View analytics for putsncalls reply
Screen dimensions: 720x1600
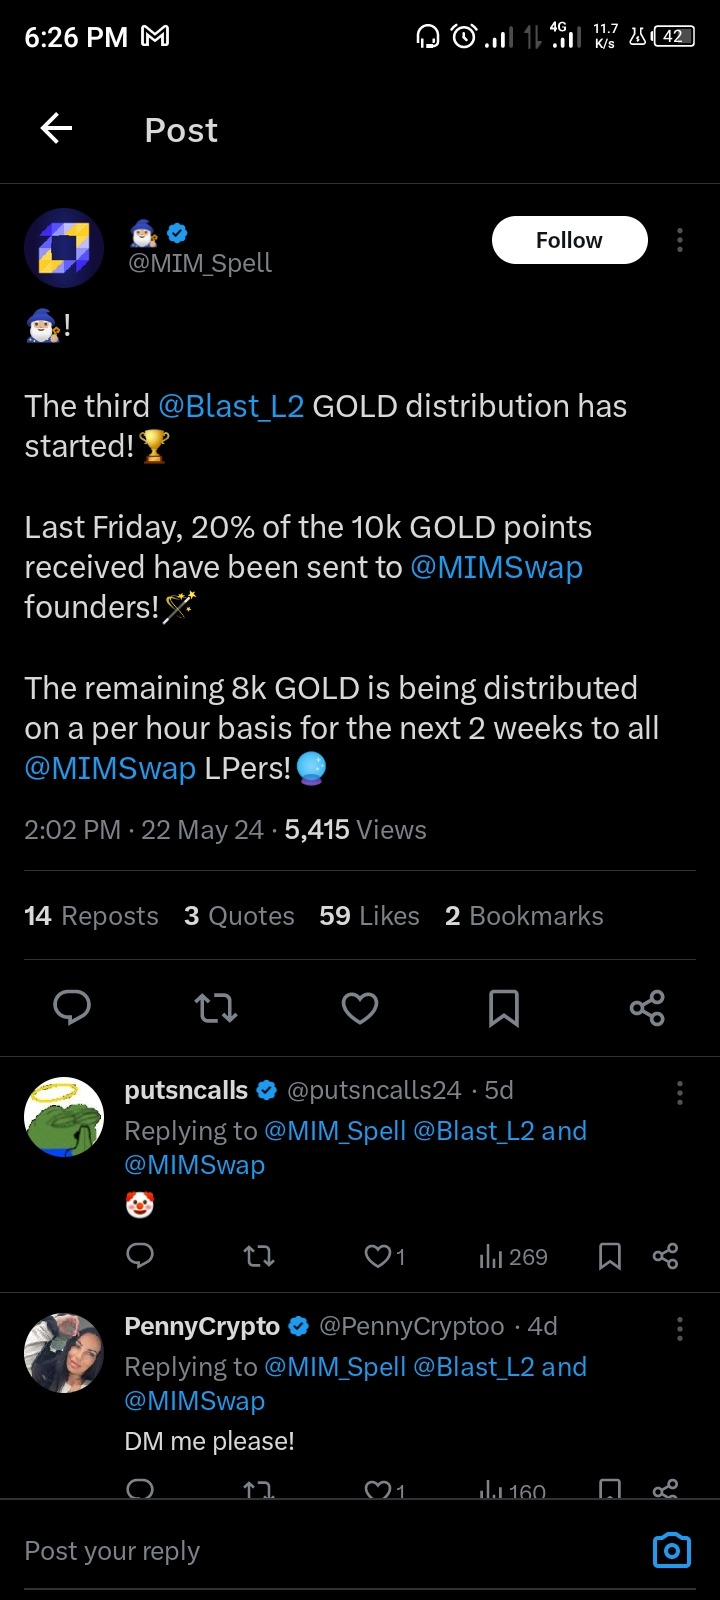pos(513,1257)
